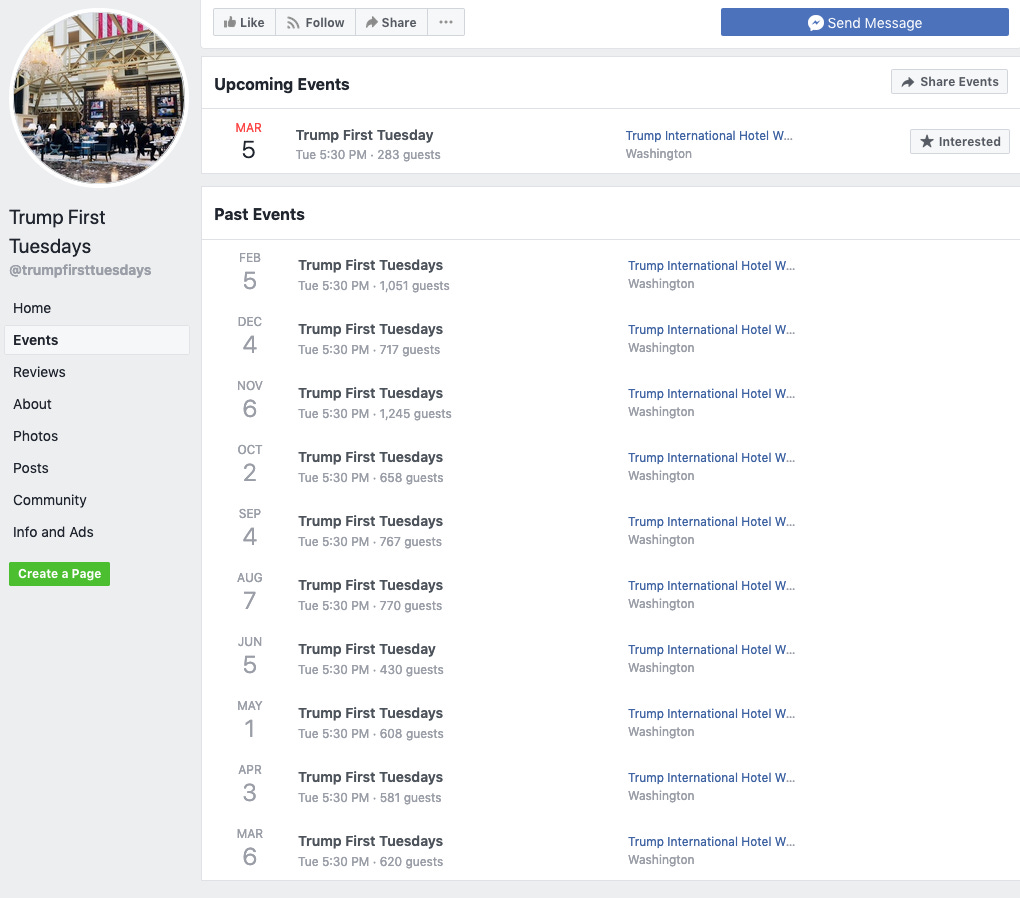Click the Share page button
Screen dimensions: 1020x898
391,22
